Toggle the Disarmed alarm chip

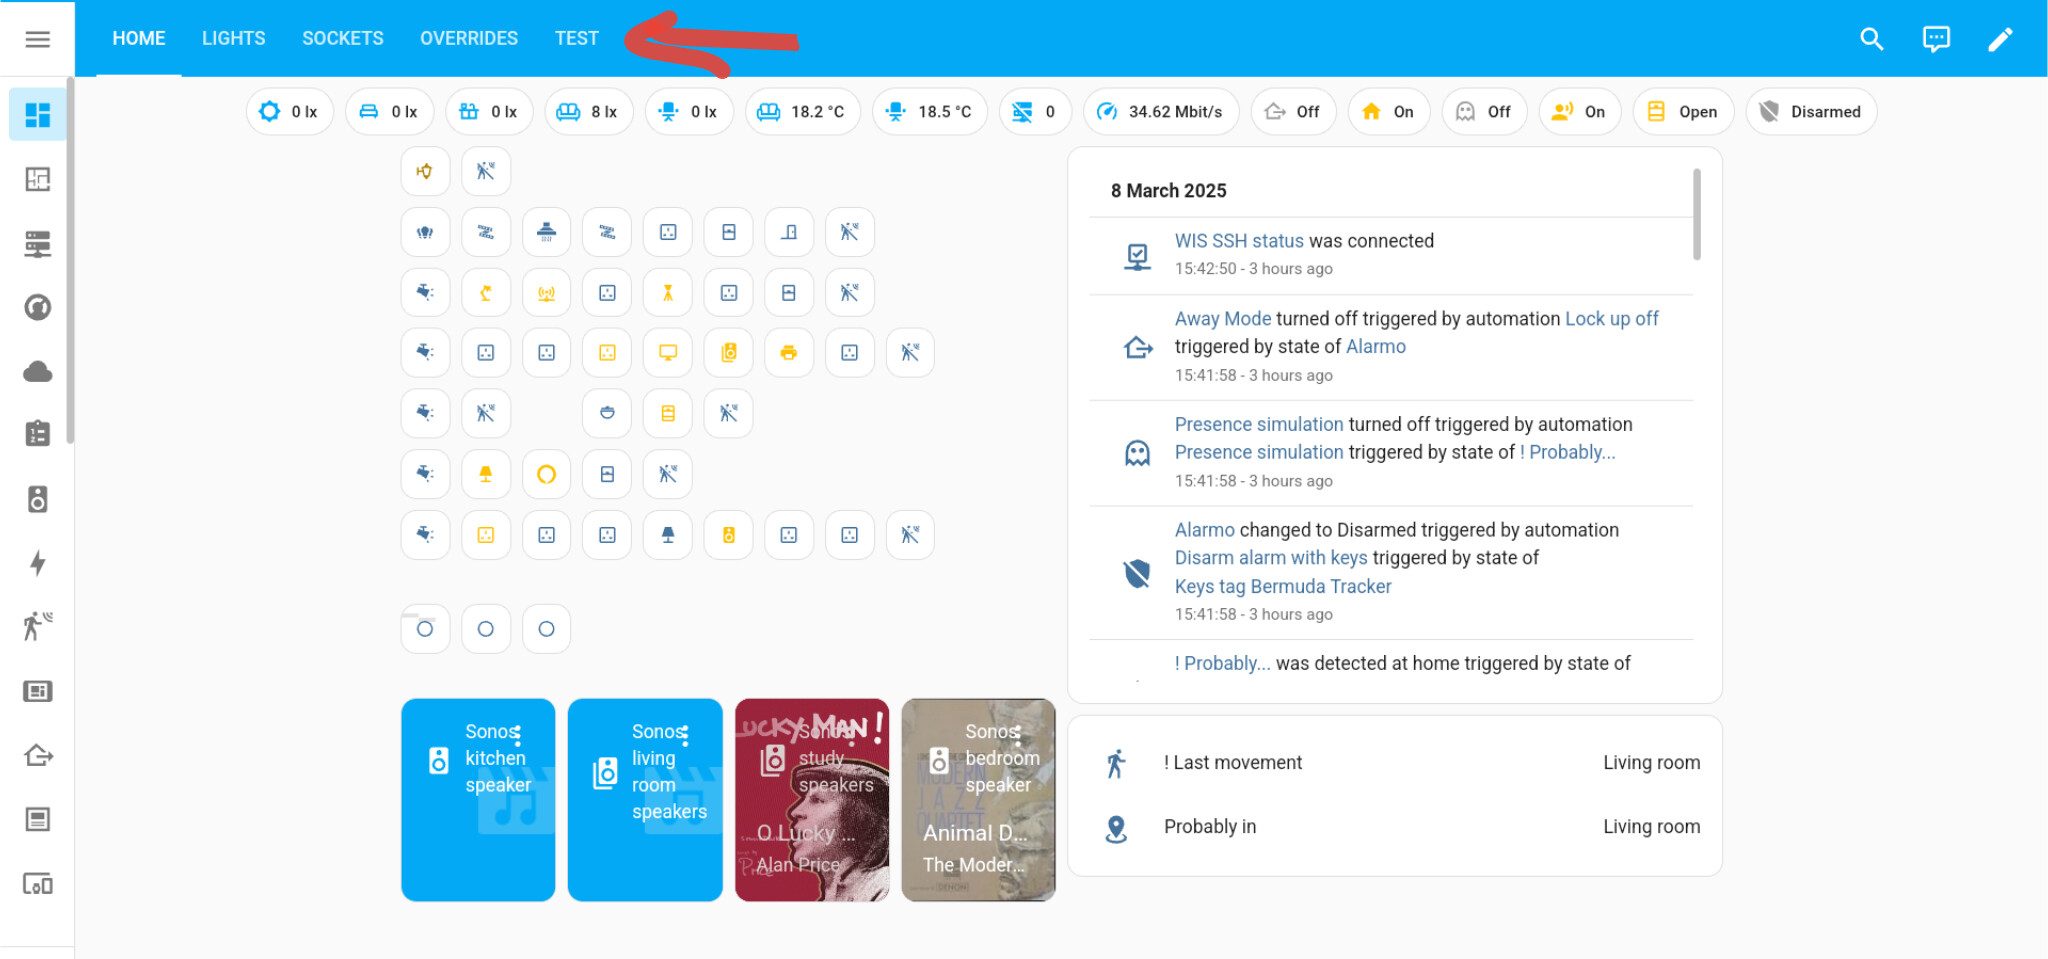coord(1811,111)
